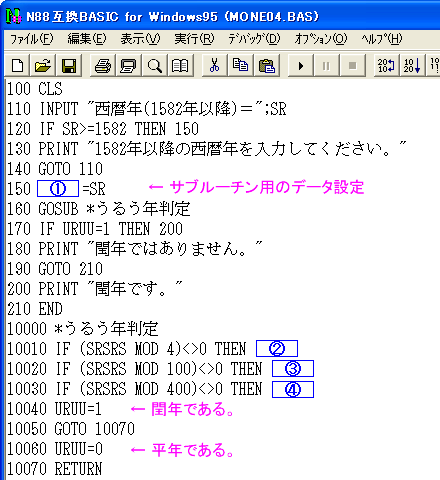
Task: Click the stop execution button
Action: 352,66
